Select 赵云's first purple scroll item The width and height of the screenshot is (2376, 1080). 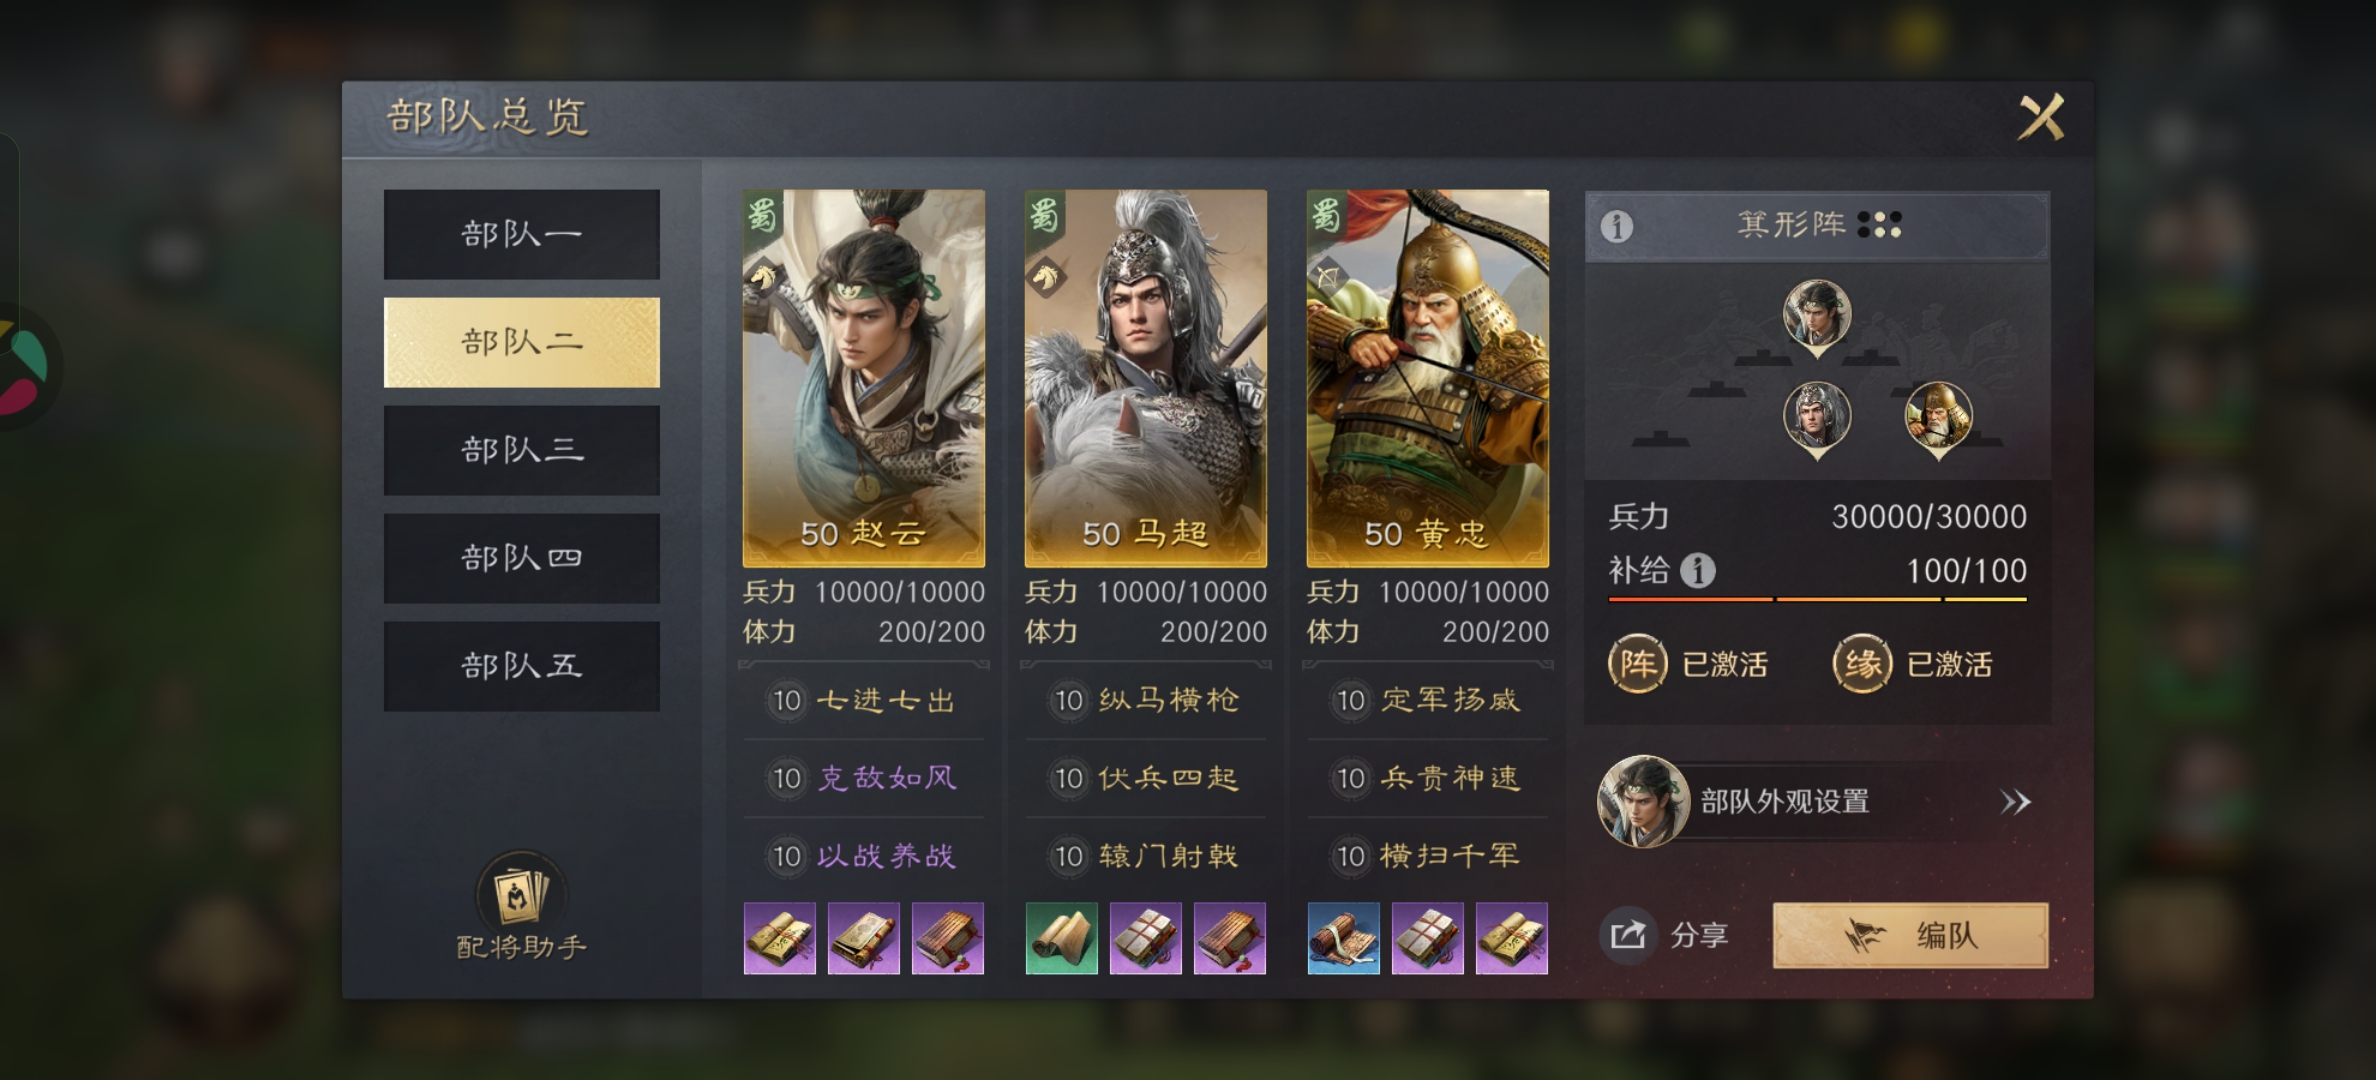(780, 938)
